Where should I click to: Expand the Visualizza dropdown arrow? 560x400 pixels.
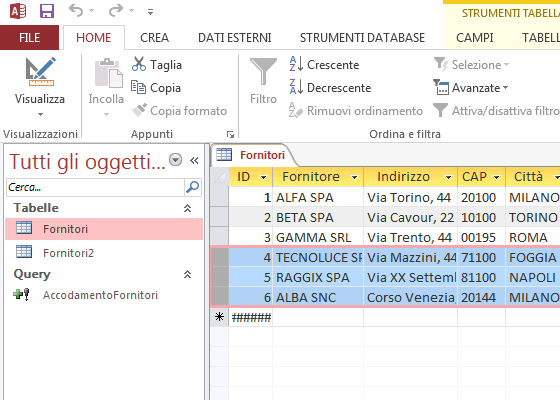click(40, 115)
